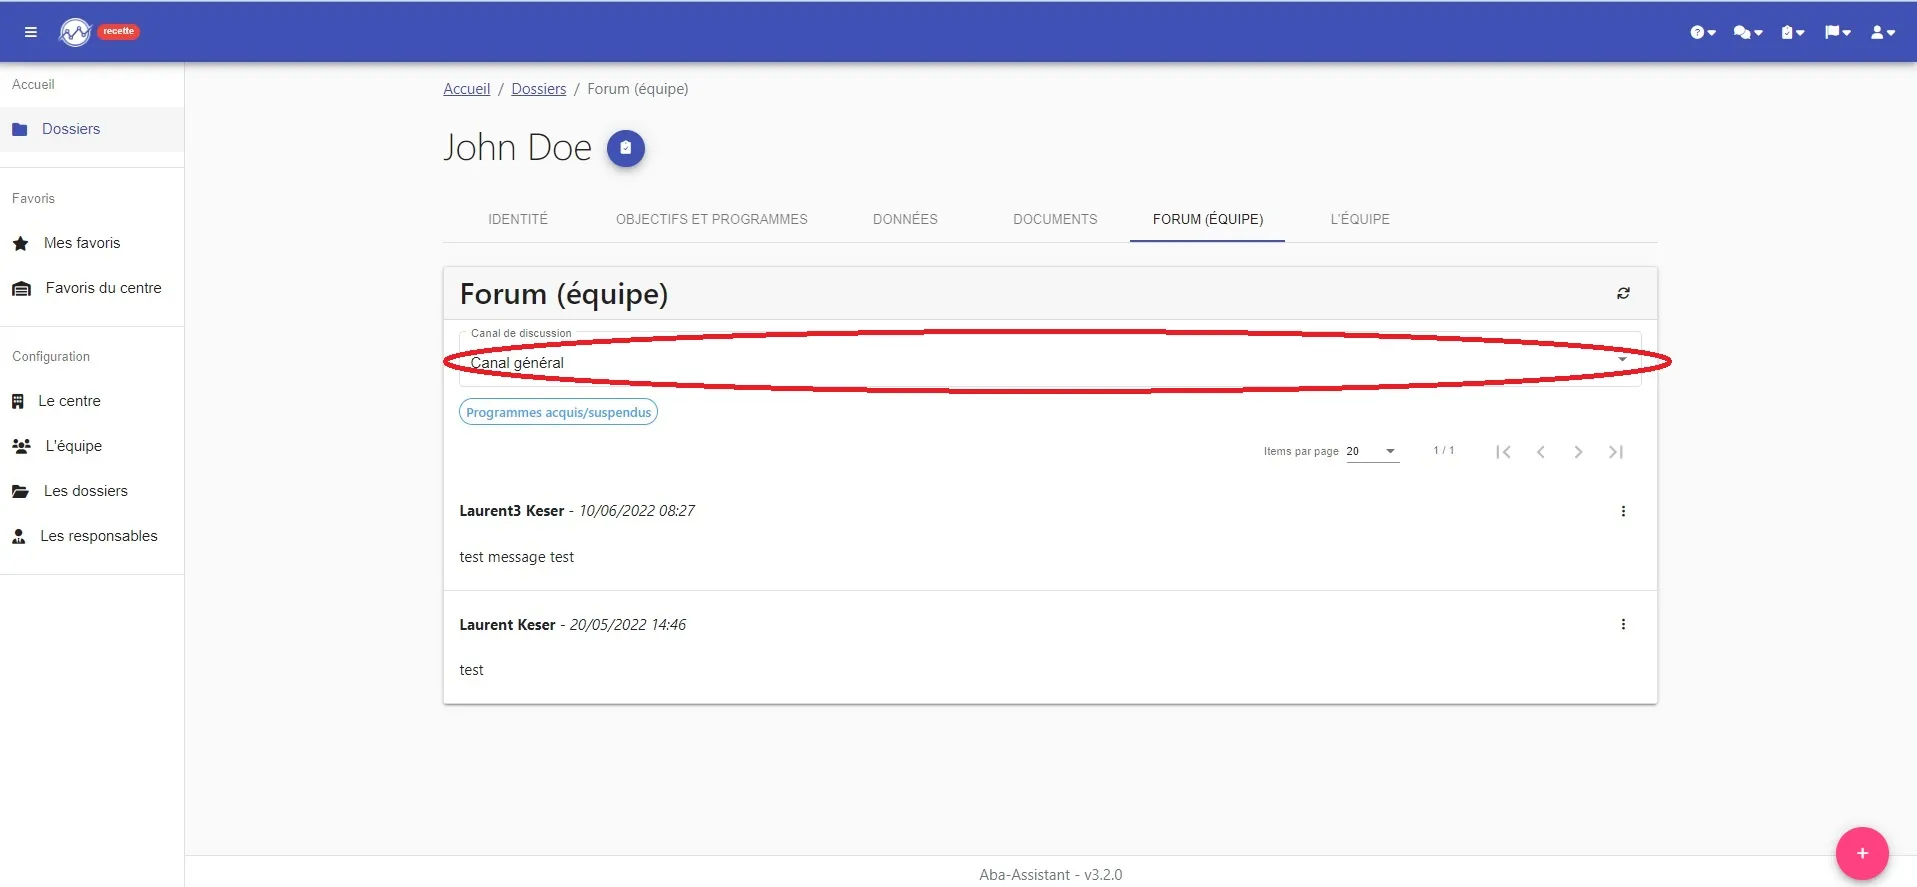Open options menu for Laurent3 Keser message
This screenshot has width=1917, height=887.
[x=1623, y=511]
